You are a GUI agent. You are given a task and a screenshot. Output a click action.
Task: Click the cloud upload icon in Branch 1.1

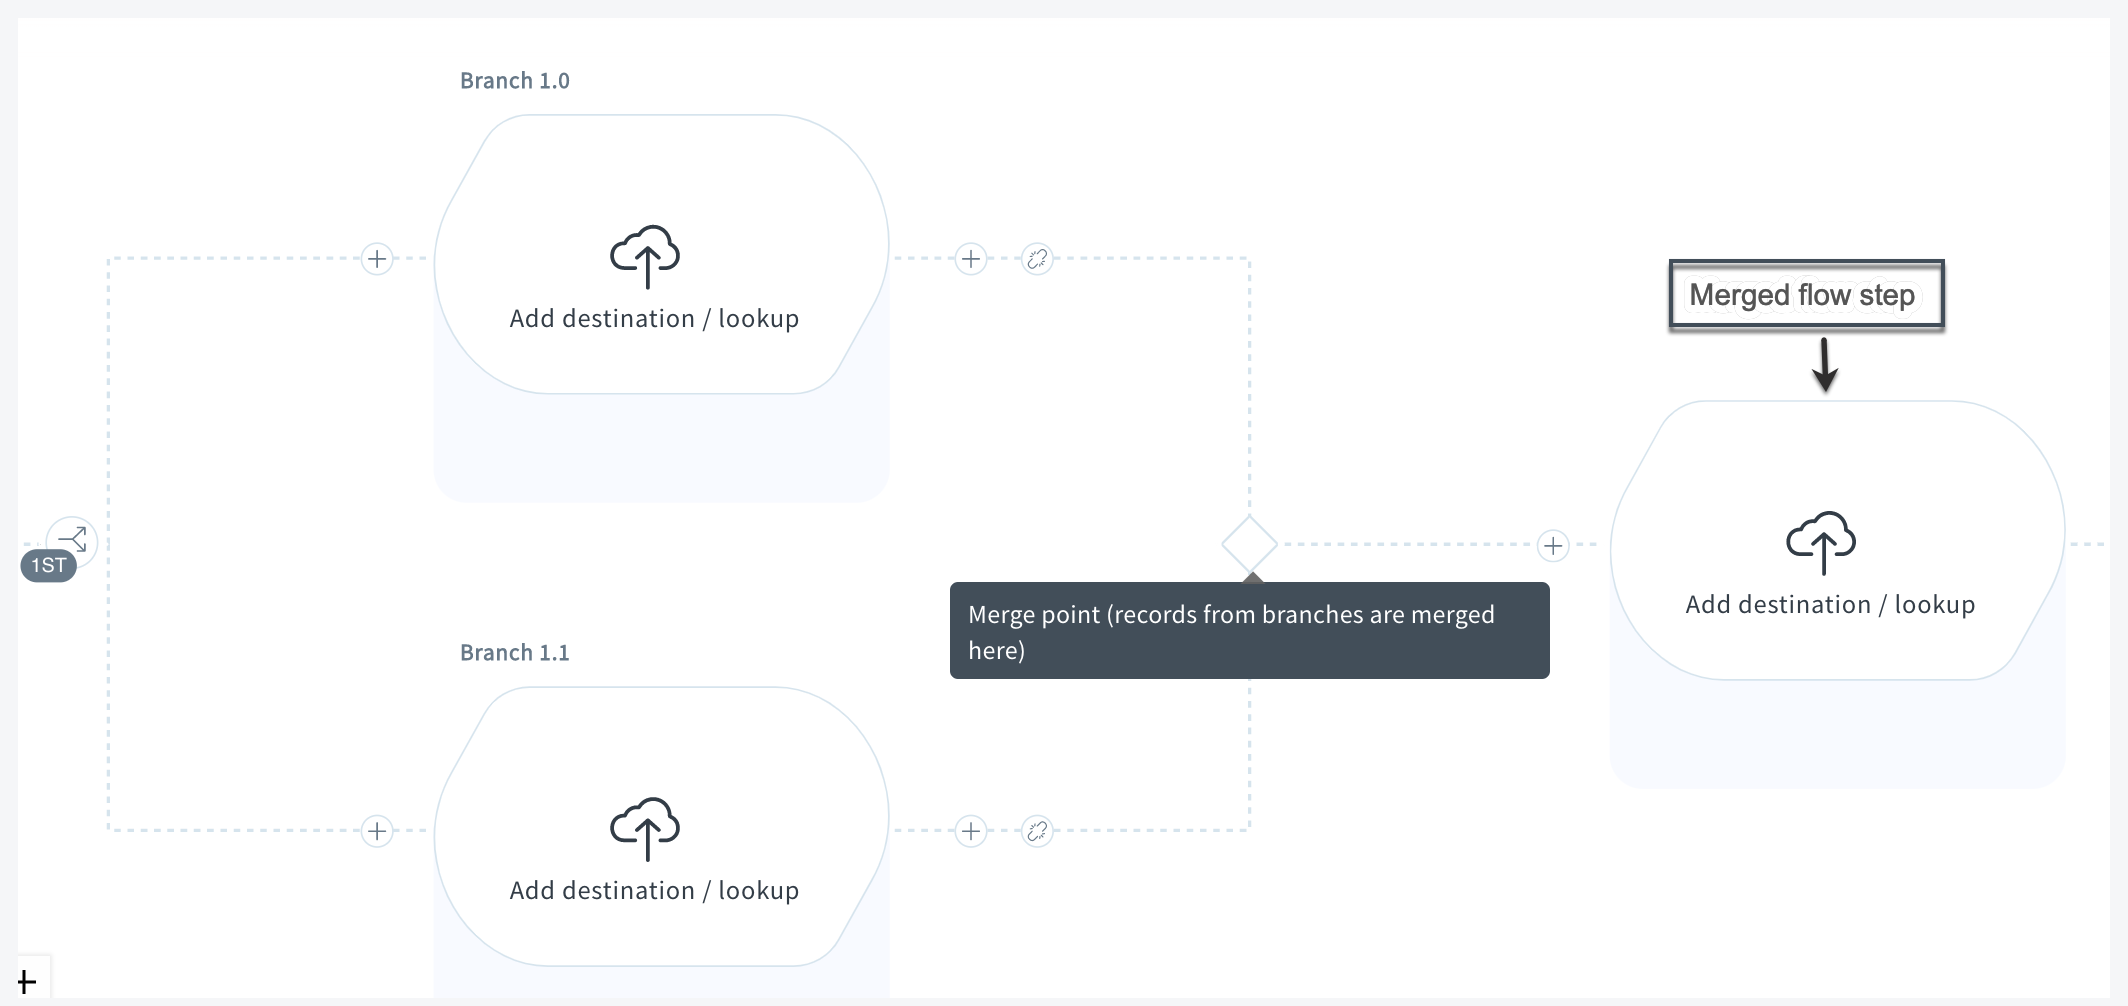[645, 828]
